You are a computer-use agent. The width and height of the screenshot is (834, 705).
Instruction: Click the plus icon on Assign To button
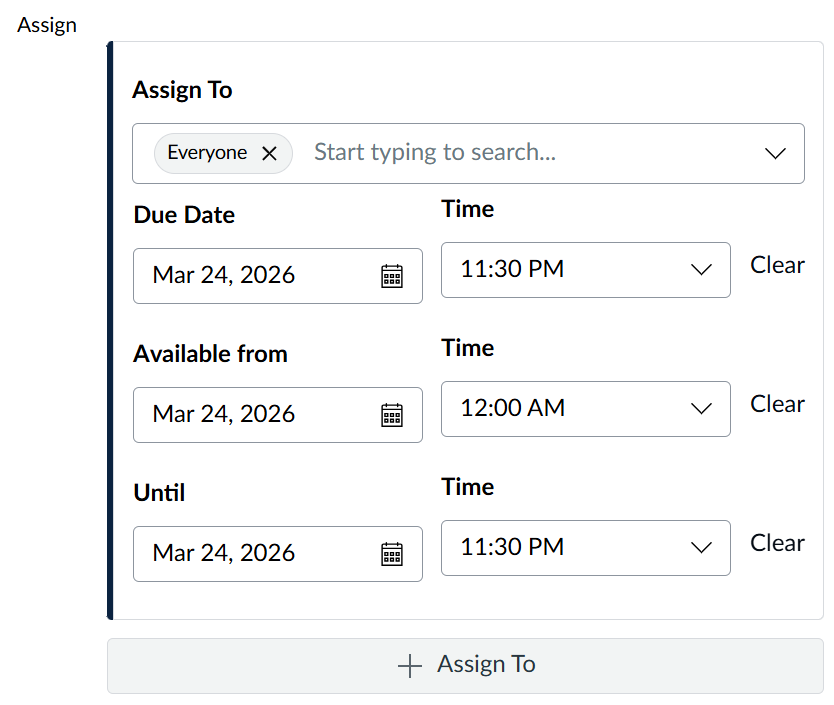(410, 666)
